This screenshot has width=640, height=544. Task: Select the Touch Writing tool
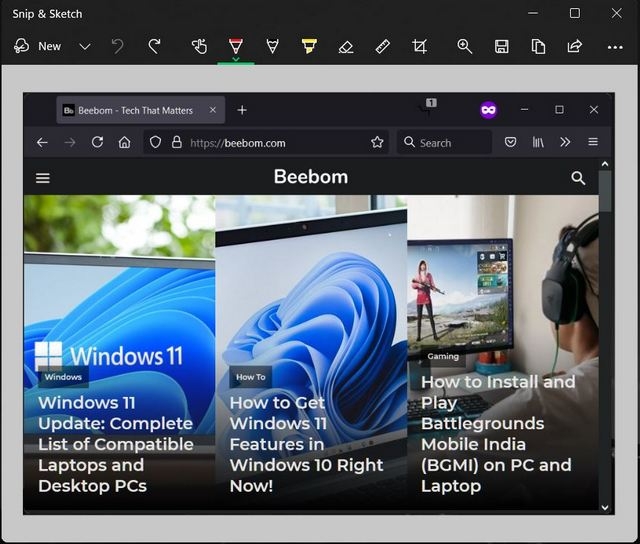(x=199, y=46)
